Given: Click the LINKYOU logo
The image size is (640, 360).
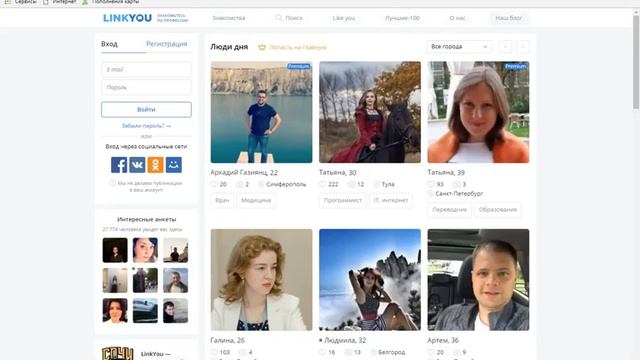Looking at the screenshot, I should pyautogui.click(x=127, y=18).
